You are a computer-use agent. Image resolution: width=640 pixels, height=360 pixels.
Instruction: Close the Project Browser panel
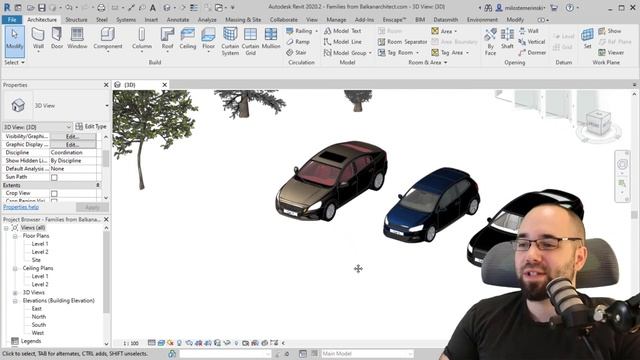tap(106, 220)
